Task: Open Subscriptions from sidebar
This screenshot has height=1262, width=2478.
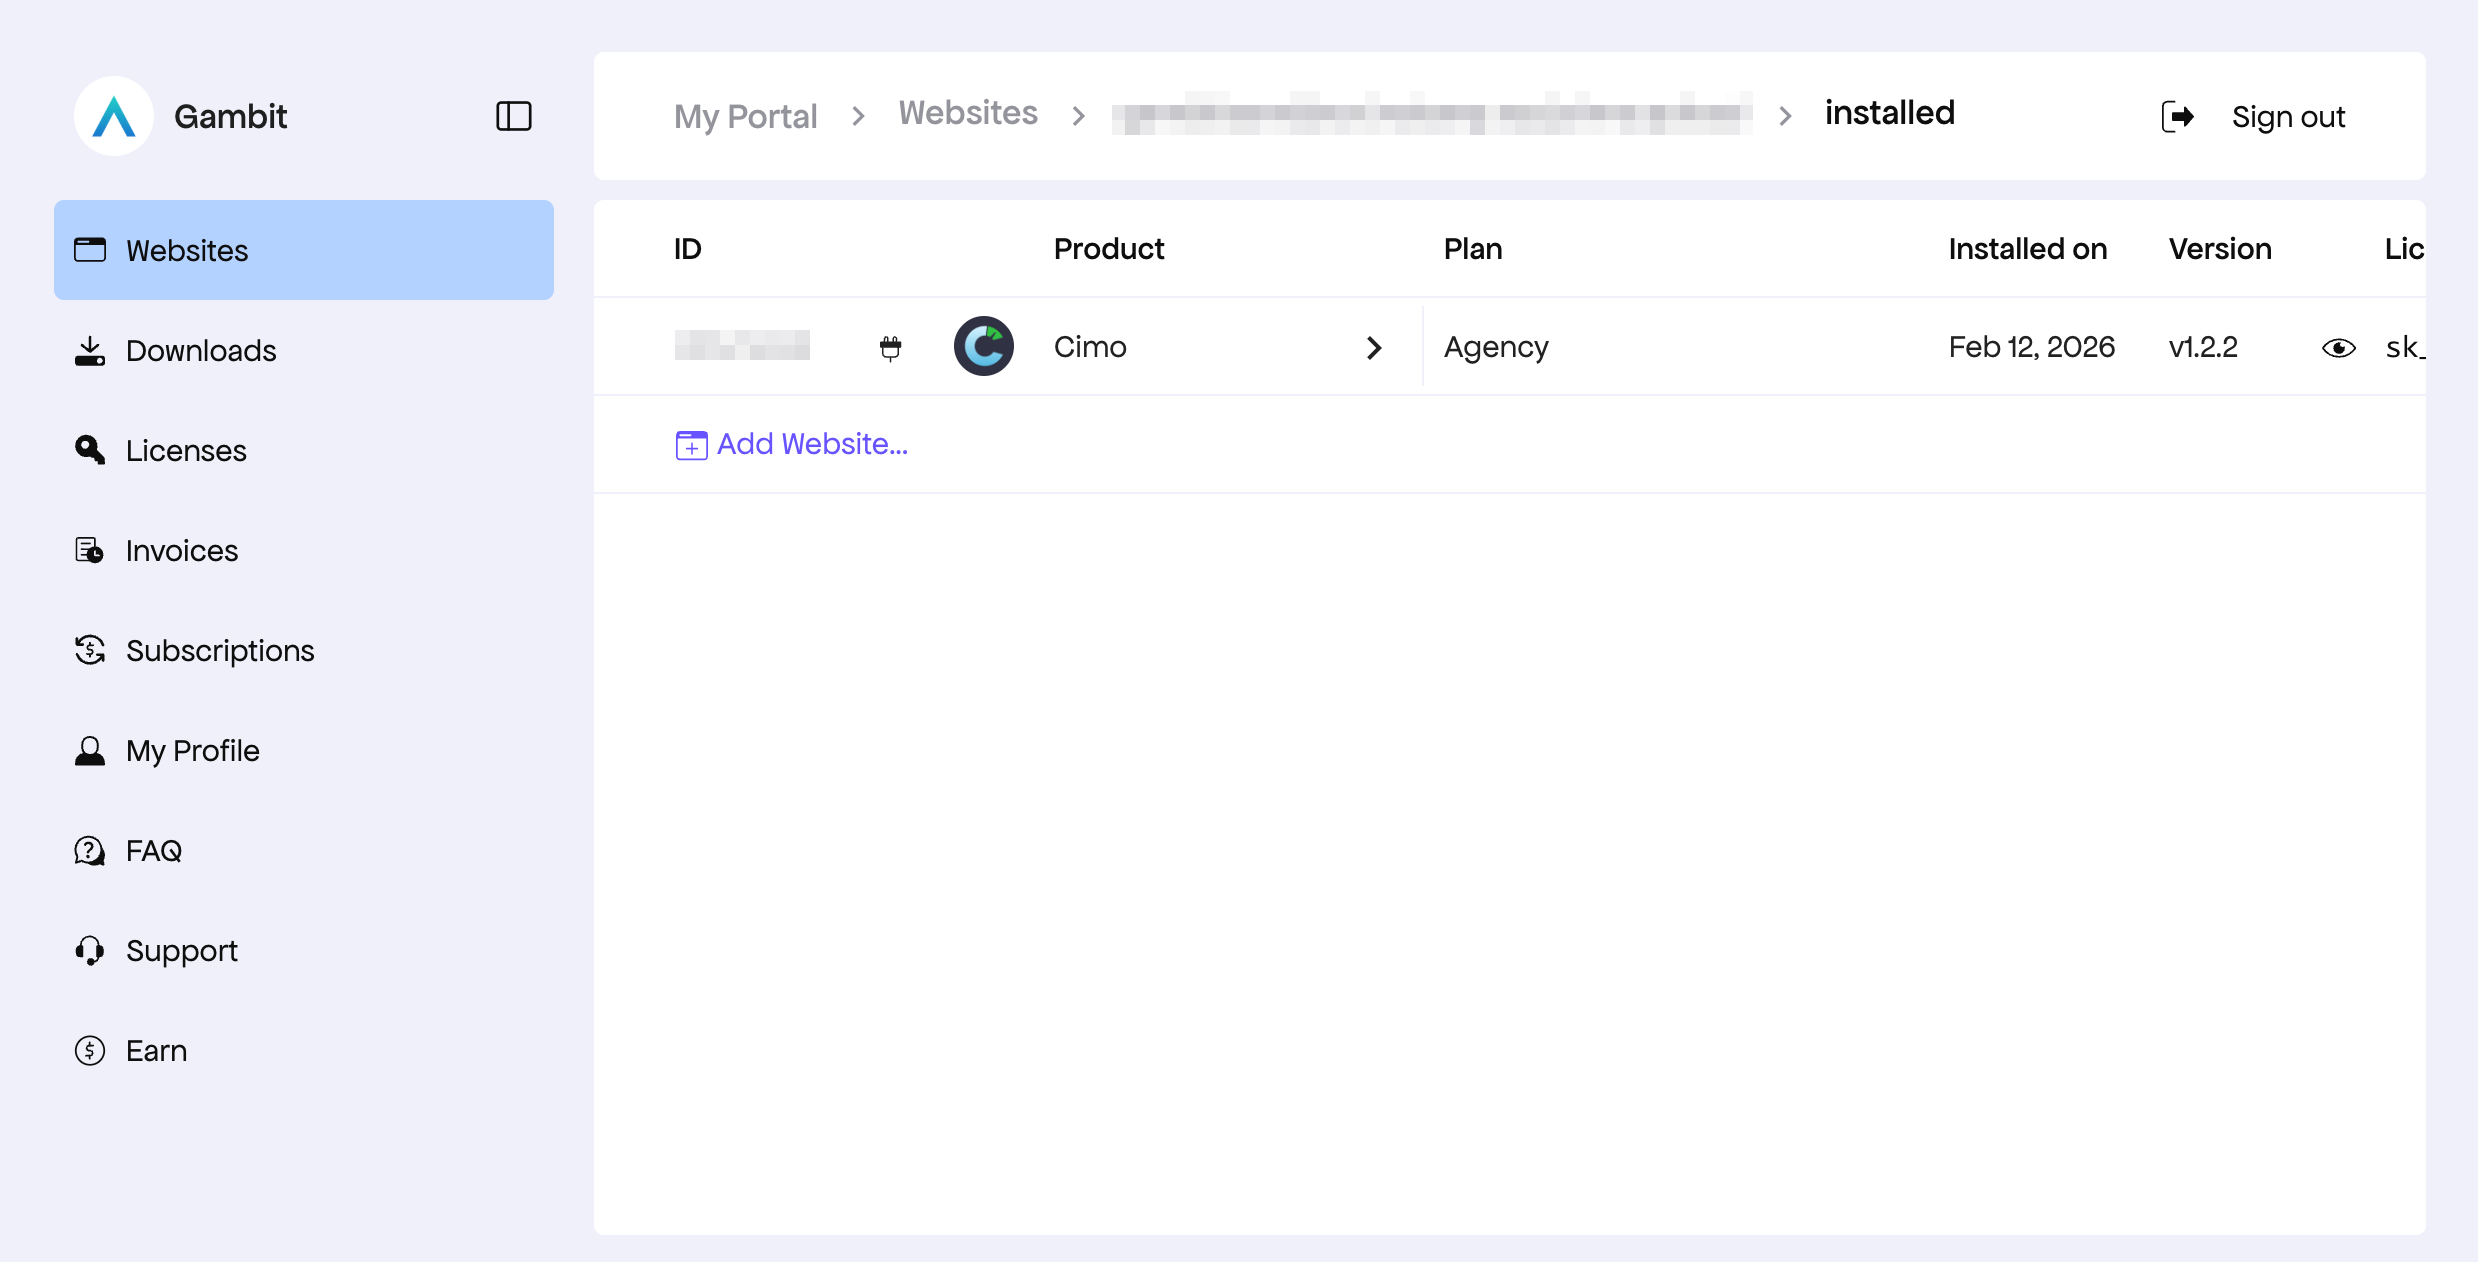Action: [x=219, y=651]
